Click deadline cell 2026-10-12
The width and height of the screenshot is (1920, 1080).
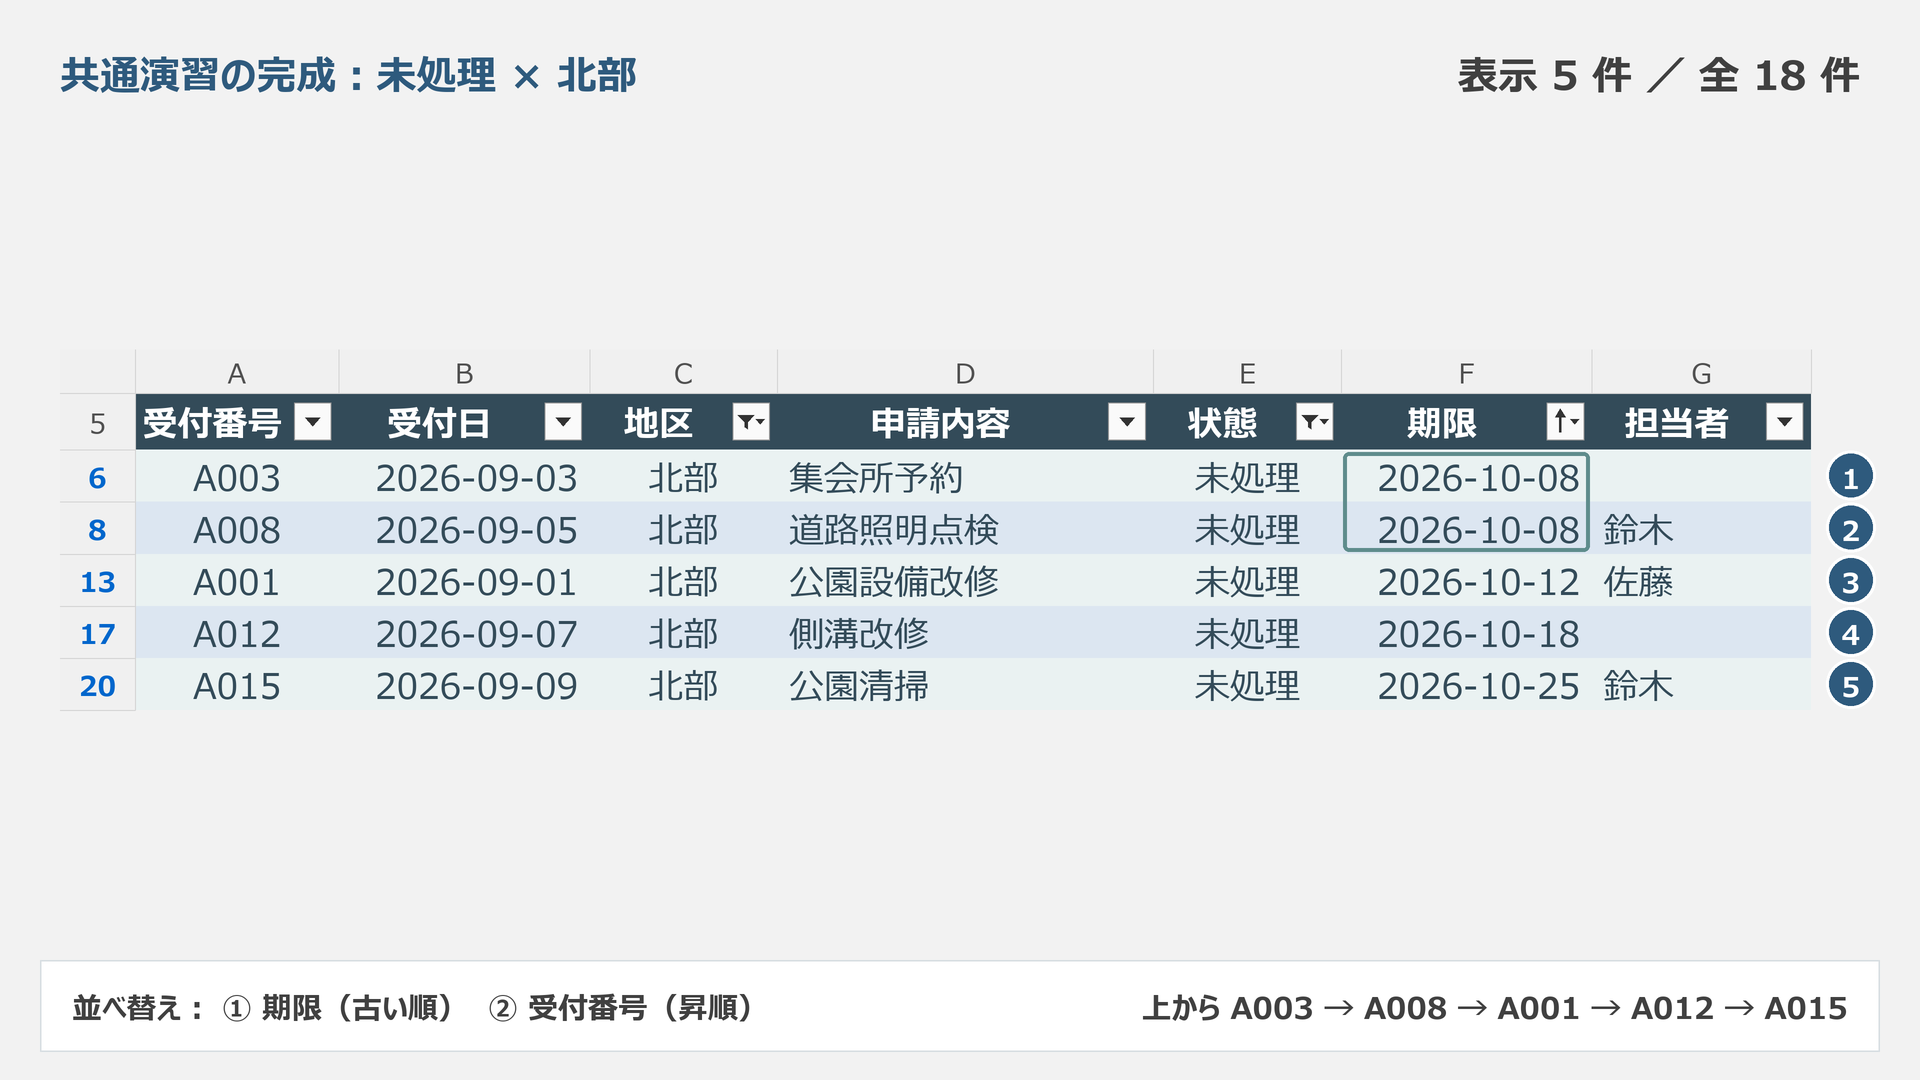1466,581
